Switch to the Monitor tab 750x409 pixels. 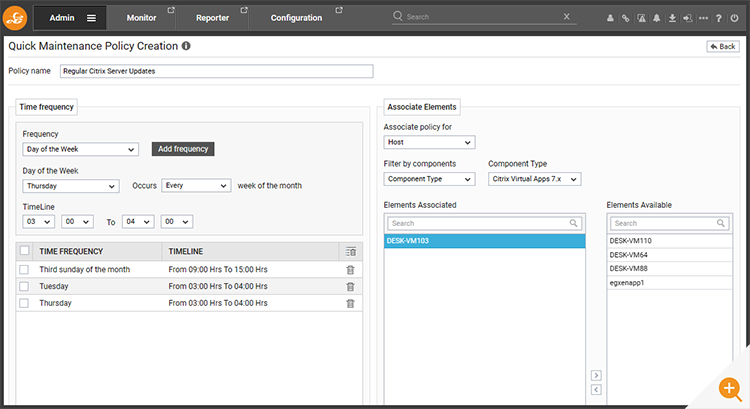click(141, 18)
